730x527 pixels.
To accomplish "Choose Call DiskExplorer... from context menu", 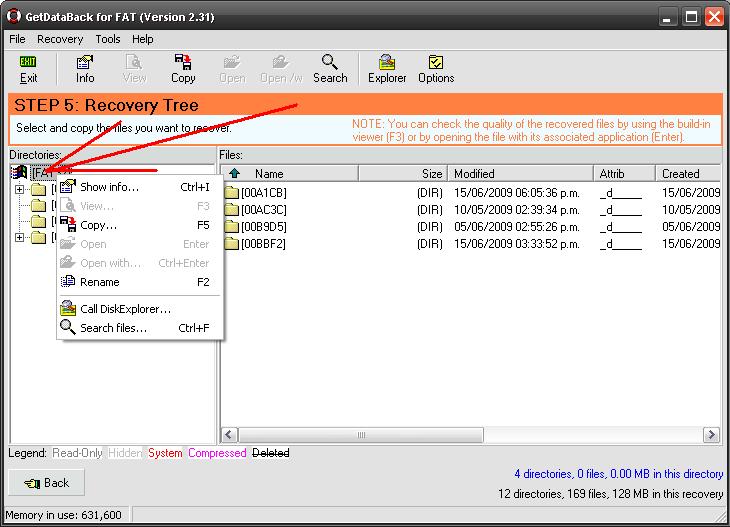I will (x=139, y=309).
